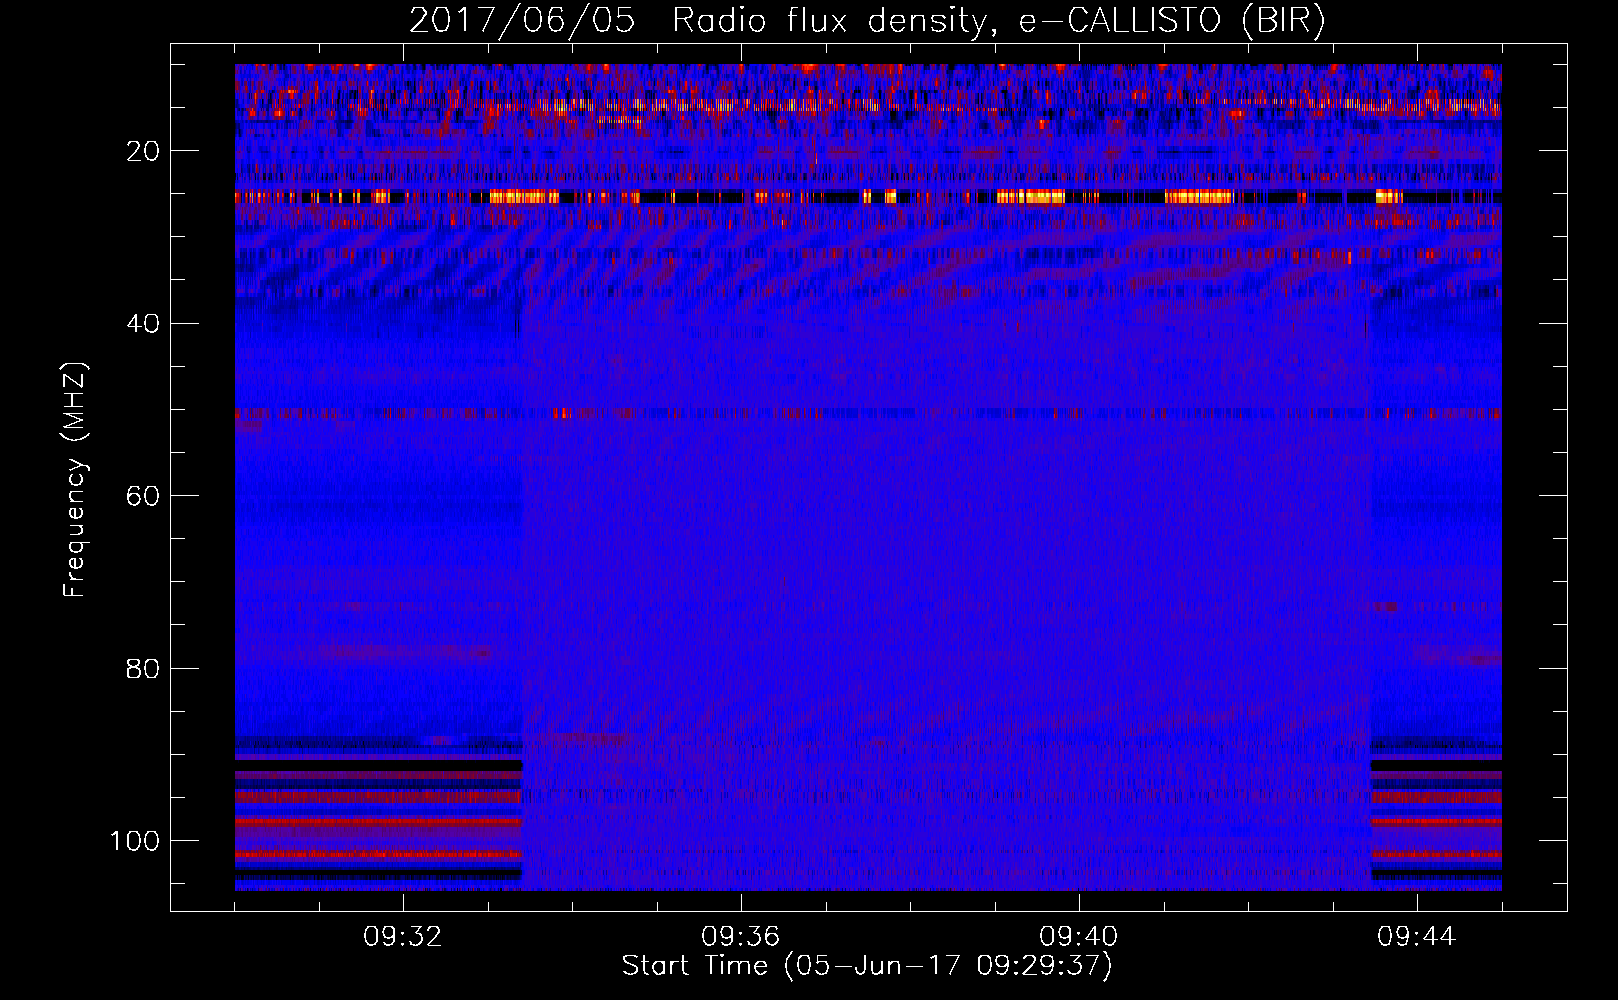Click the 80 MHz frequency tick label

click(x=143, y=668)
